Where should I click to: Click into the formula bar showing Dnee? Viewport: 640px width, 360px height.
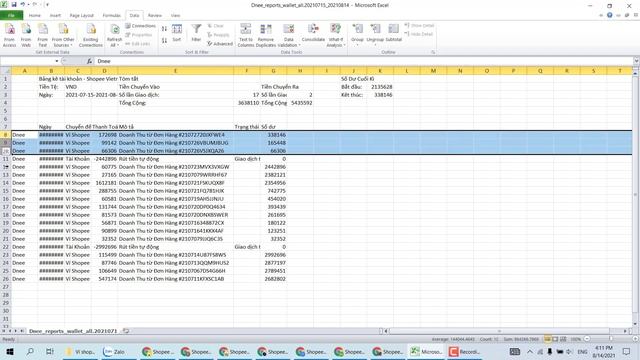[x=363, y=61]
